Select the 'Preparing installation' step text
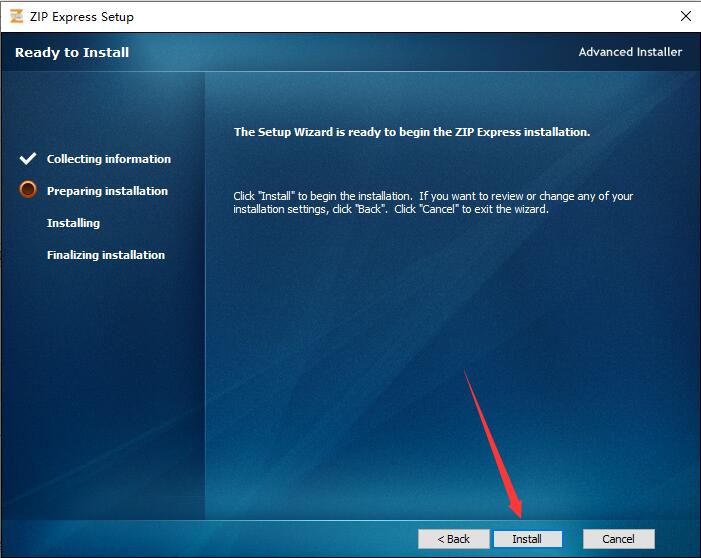This screenshot has width=701, height=558. (107, 191)
